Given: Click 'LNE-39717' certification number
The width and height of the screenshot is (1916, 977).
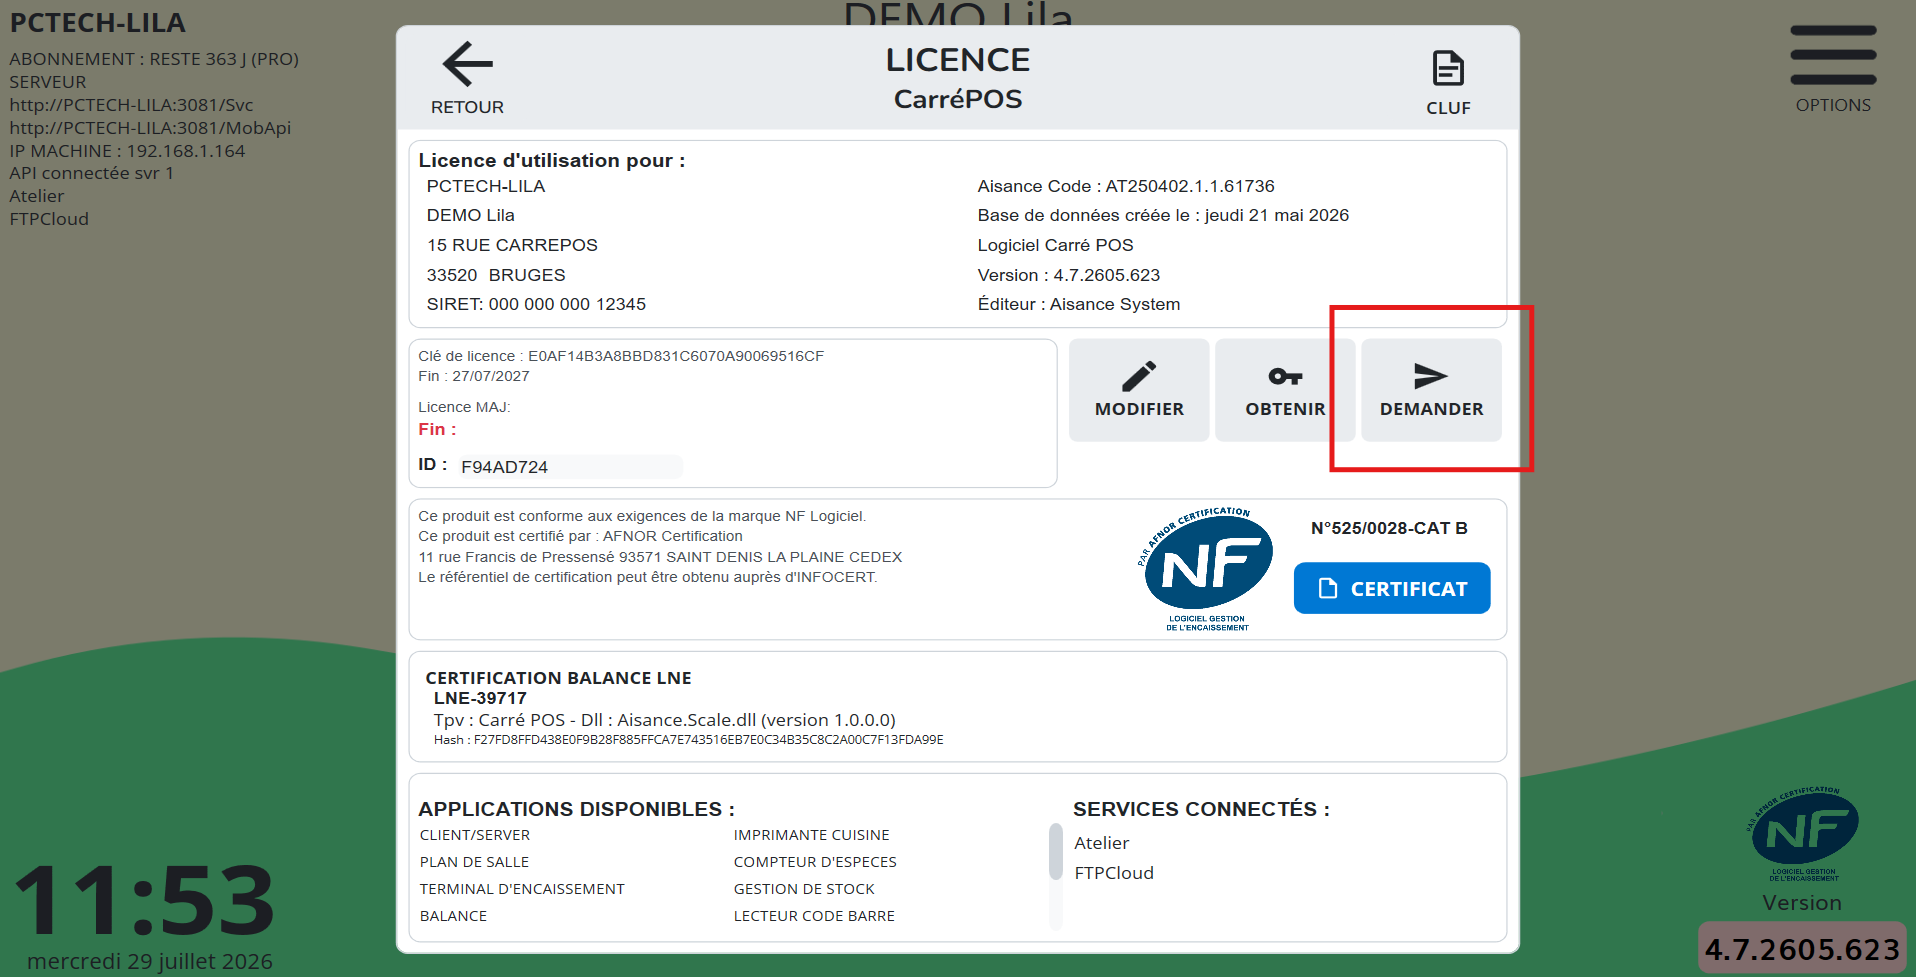Looking at the screenshot, I should [480, 698].
